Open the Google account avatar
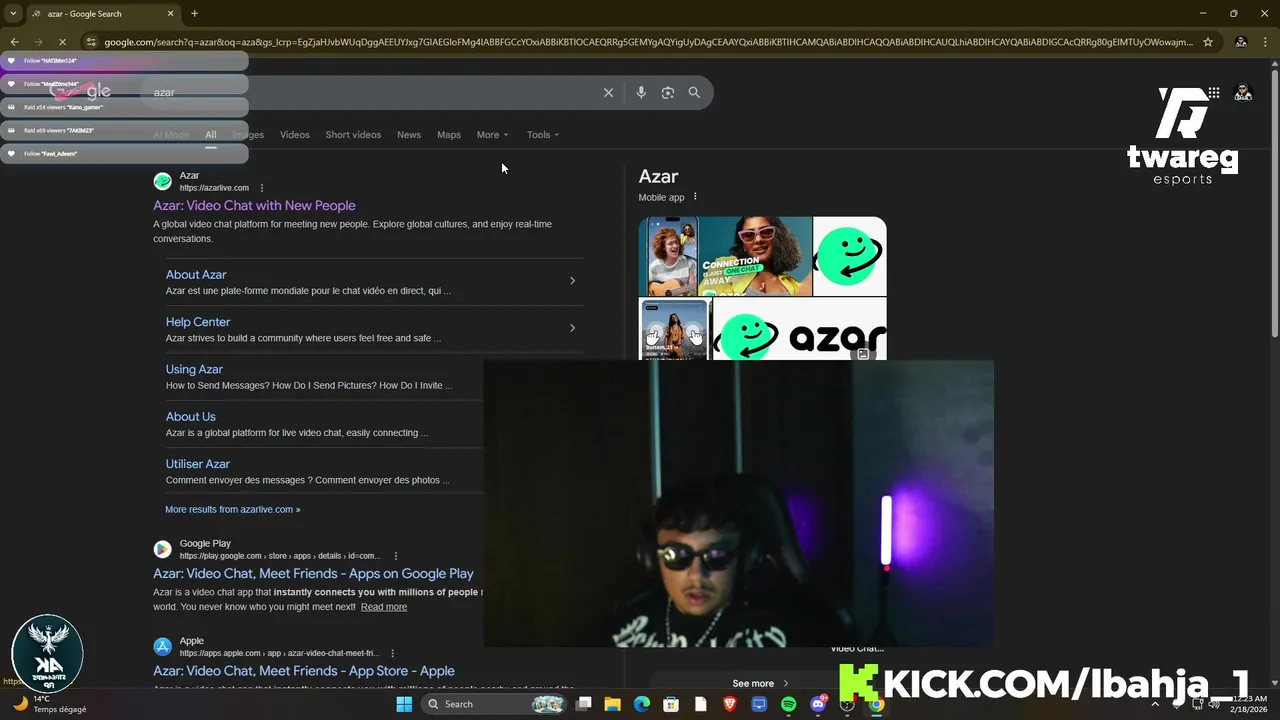Viewport: 1280px width, 720px height. coord(1243,93)
